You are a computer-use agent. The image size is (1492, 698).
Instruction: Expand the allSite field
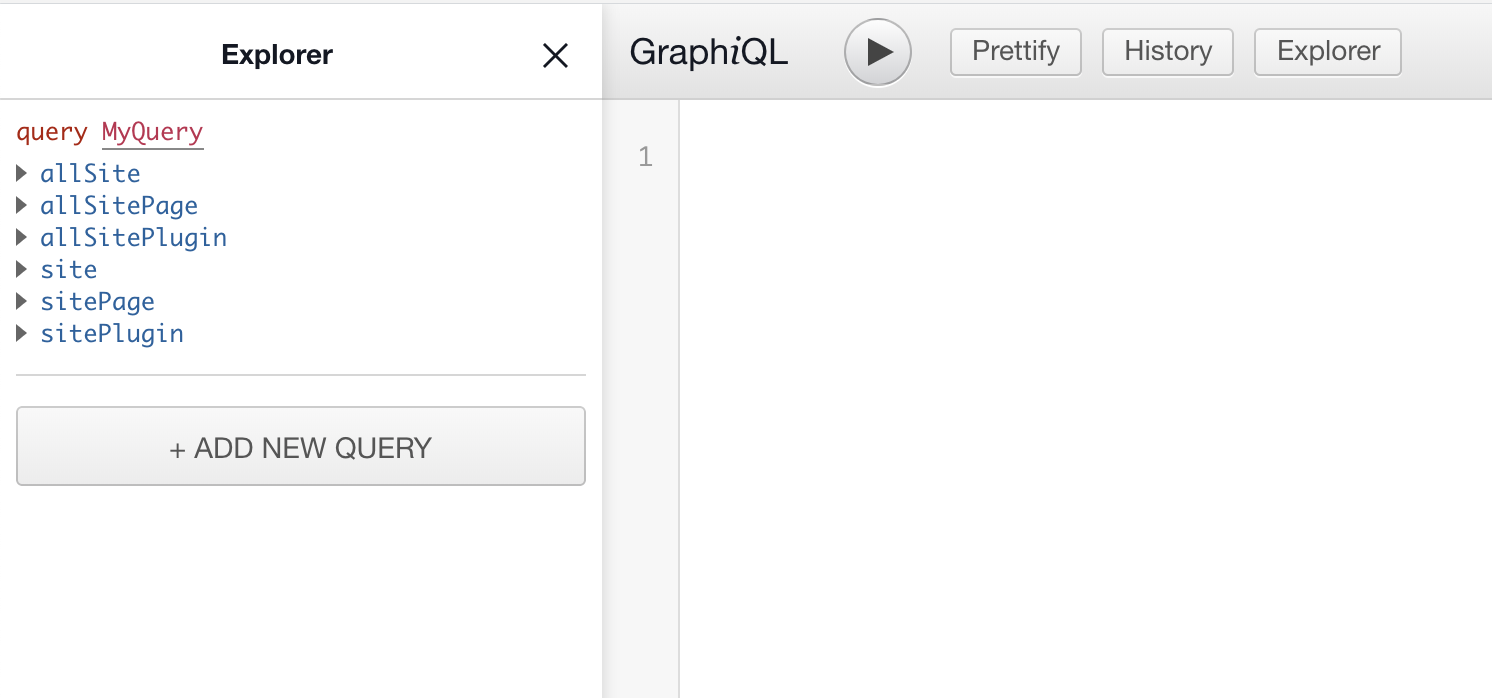(x=22, y=173)
